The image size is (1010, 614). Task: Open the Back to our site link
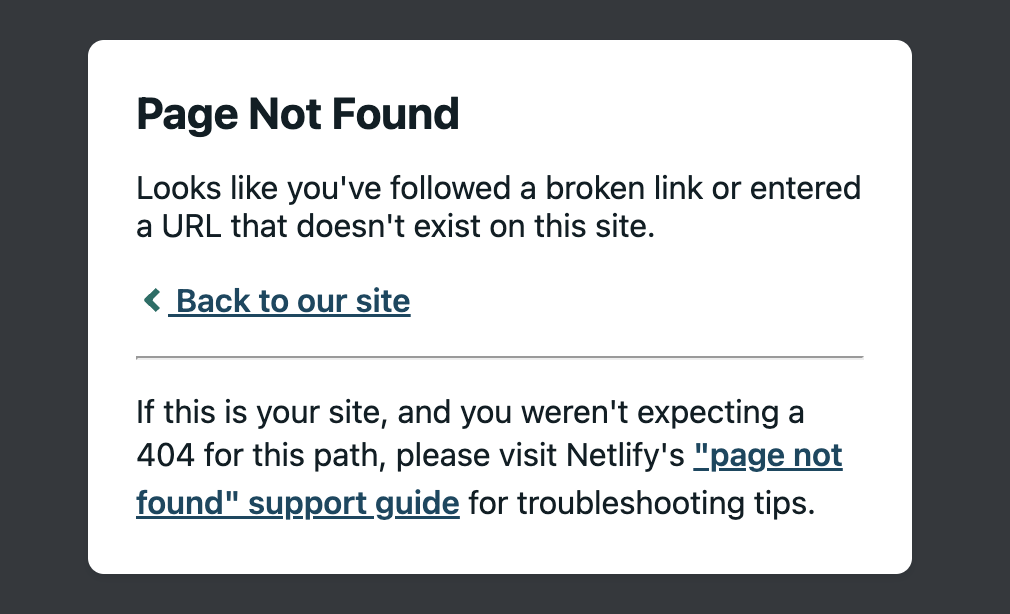click(x=289, y=300)
